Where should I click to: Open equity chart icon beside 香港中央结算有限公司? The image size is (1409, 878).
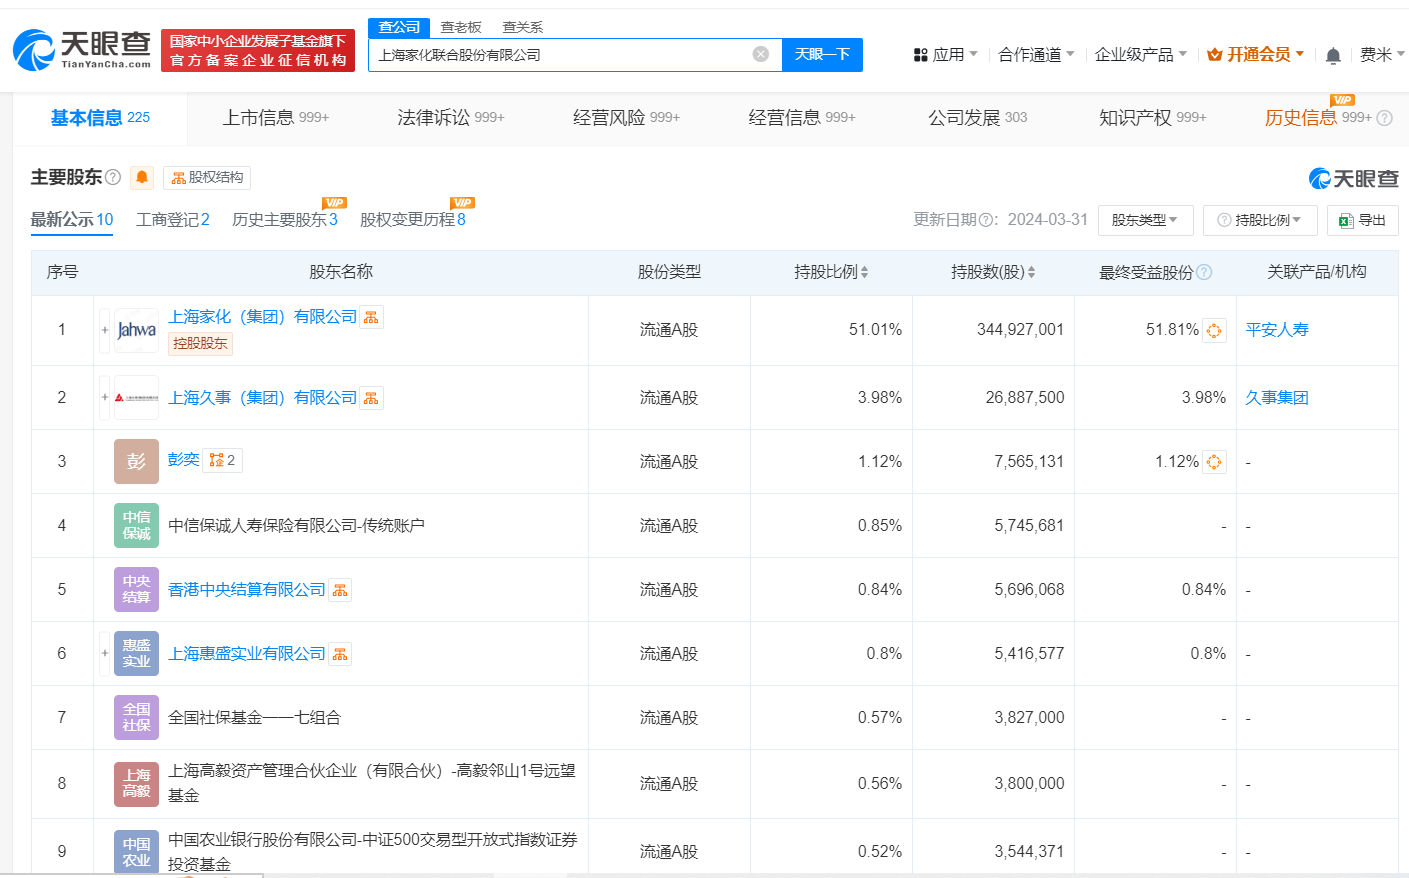[340, 590]
